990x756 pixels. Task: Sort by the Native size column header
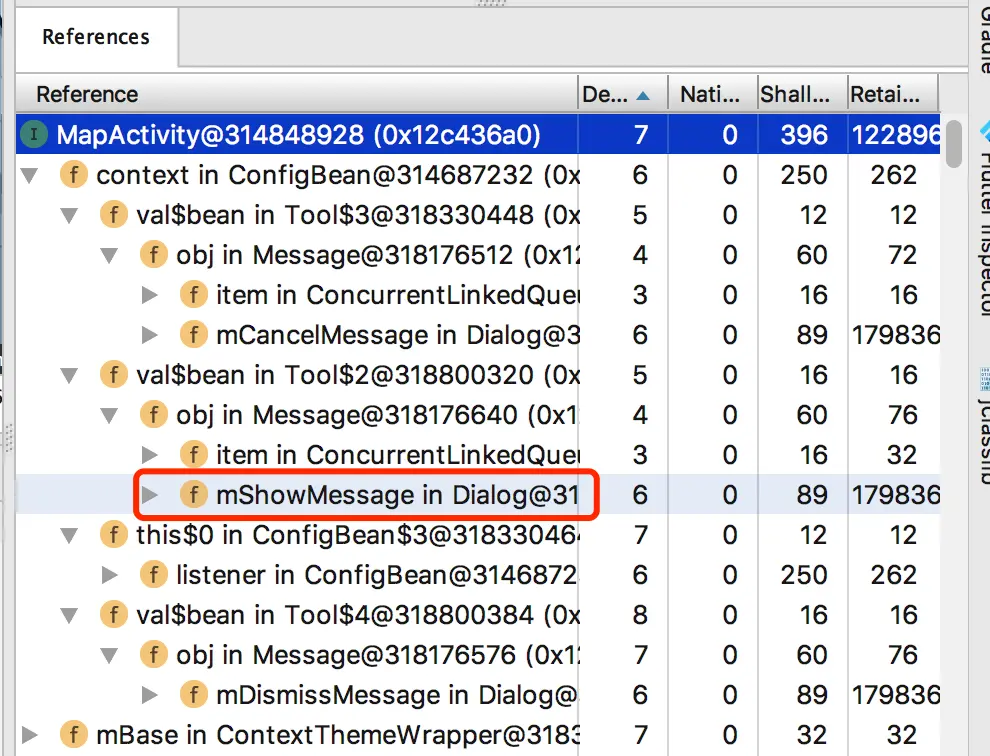(x=713, y=94)
